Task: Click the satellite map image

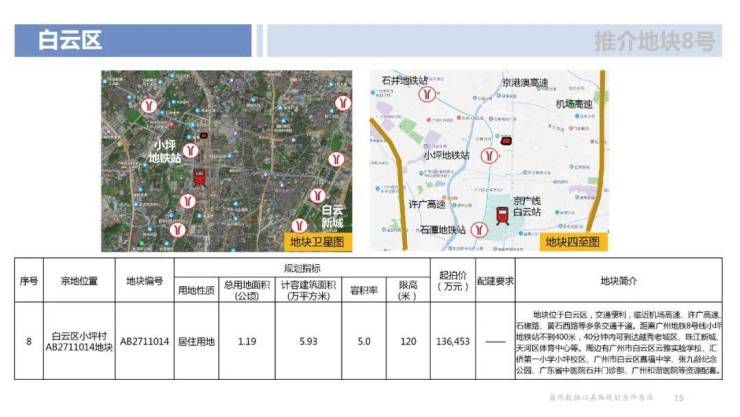Action: pos(227,161)
